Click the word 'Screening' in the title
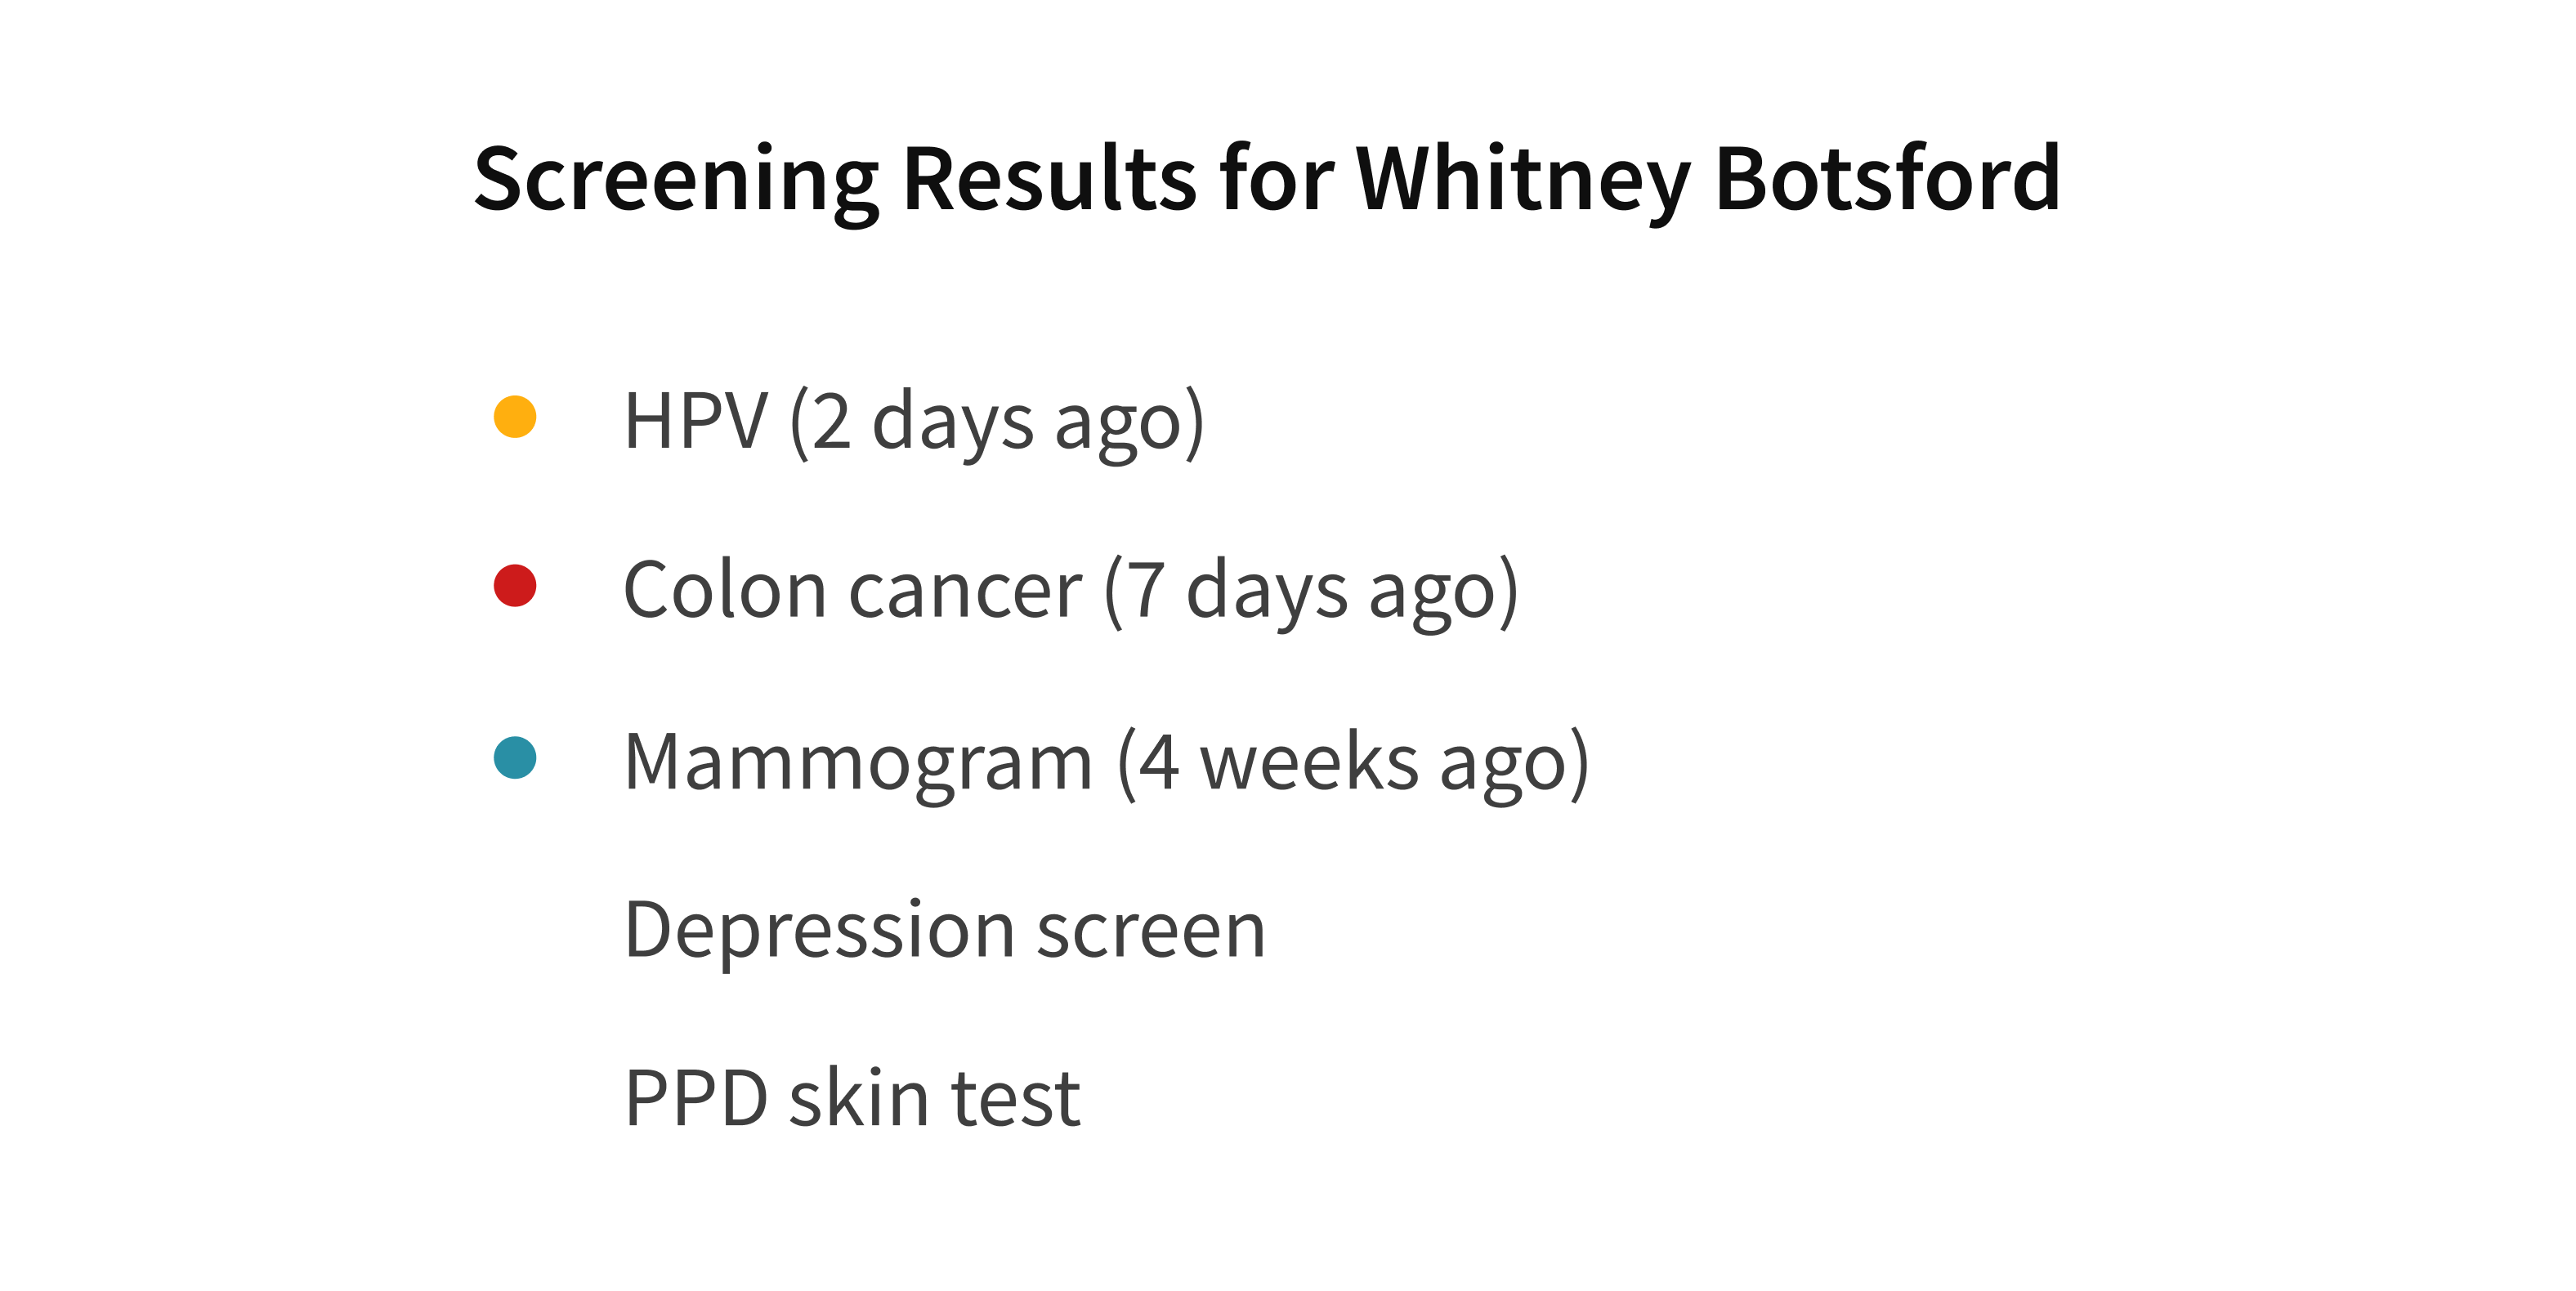 (677, 180)
